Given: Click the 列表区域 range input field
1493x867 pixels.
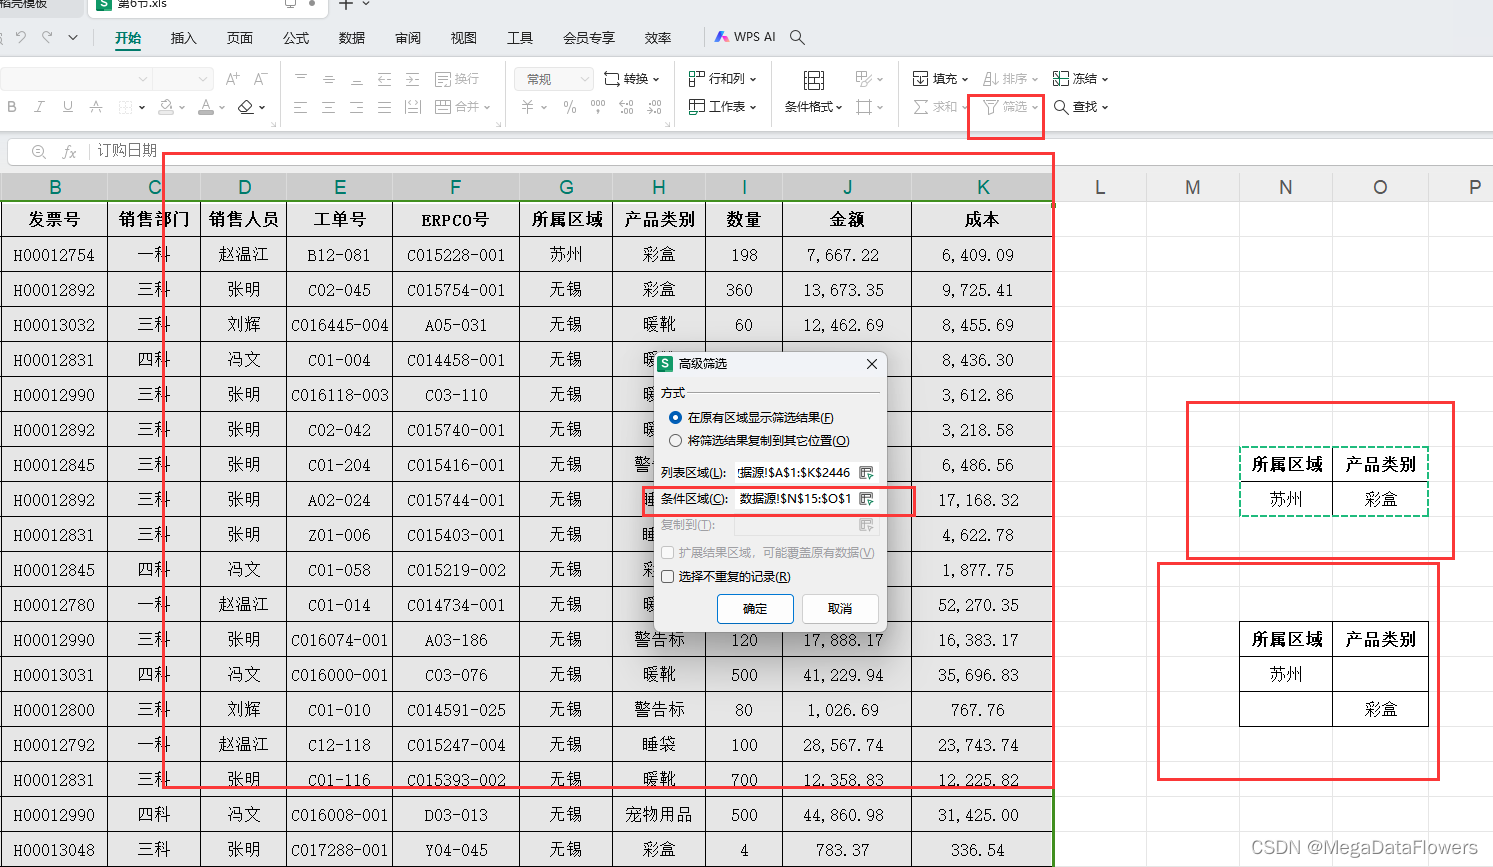Looking at the screenshot, I should [x=796, y=472].
